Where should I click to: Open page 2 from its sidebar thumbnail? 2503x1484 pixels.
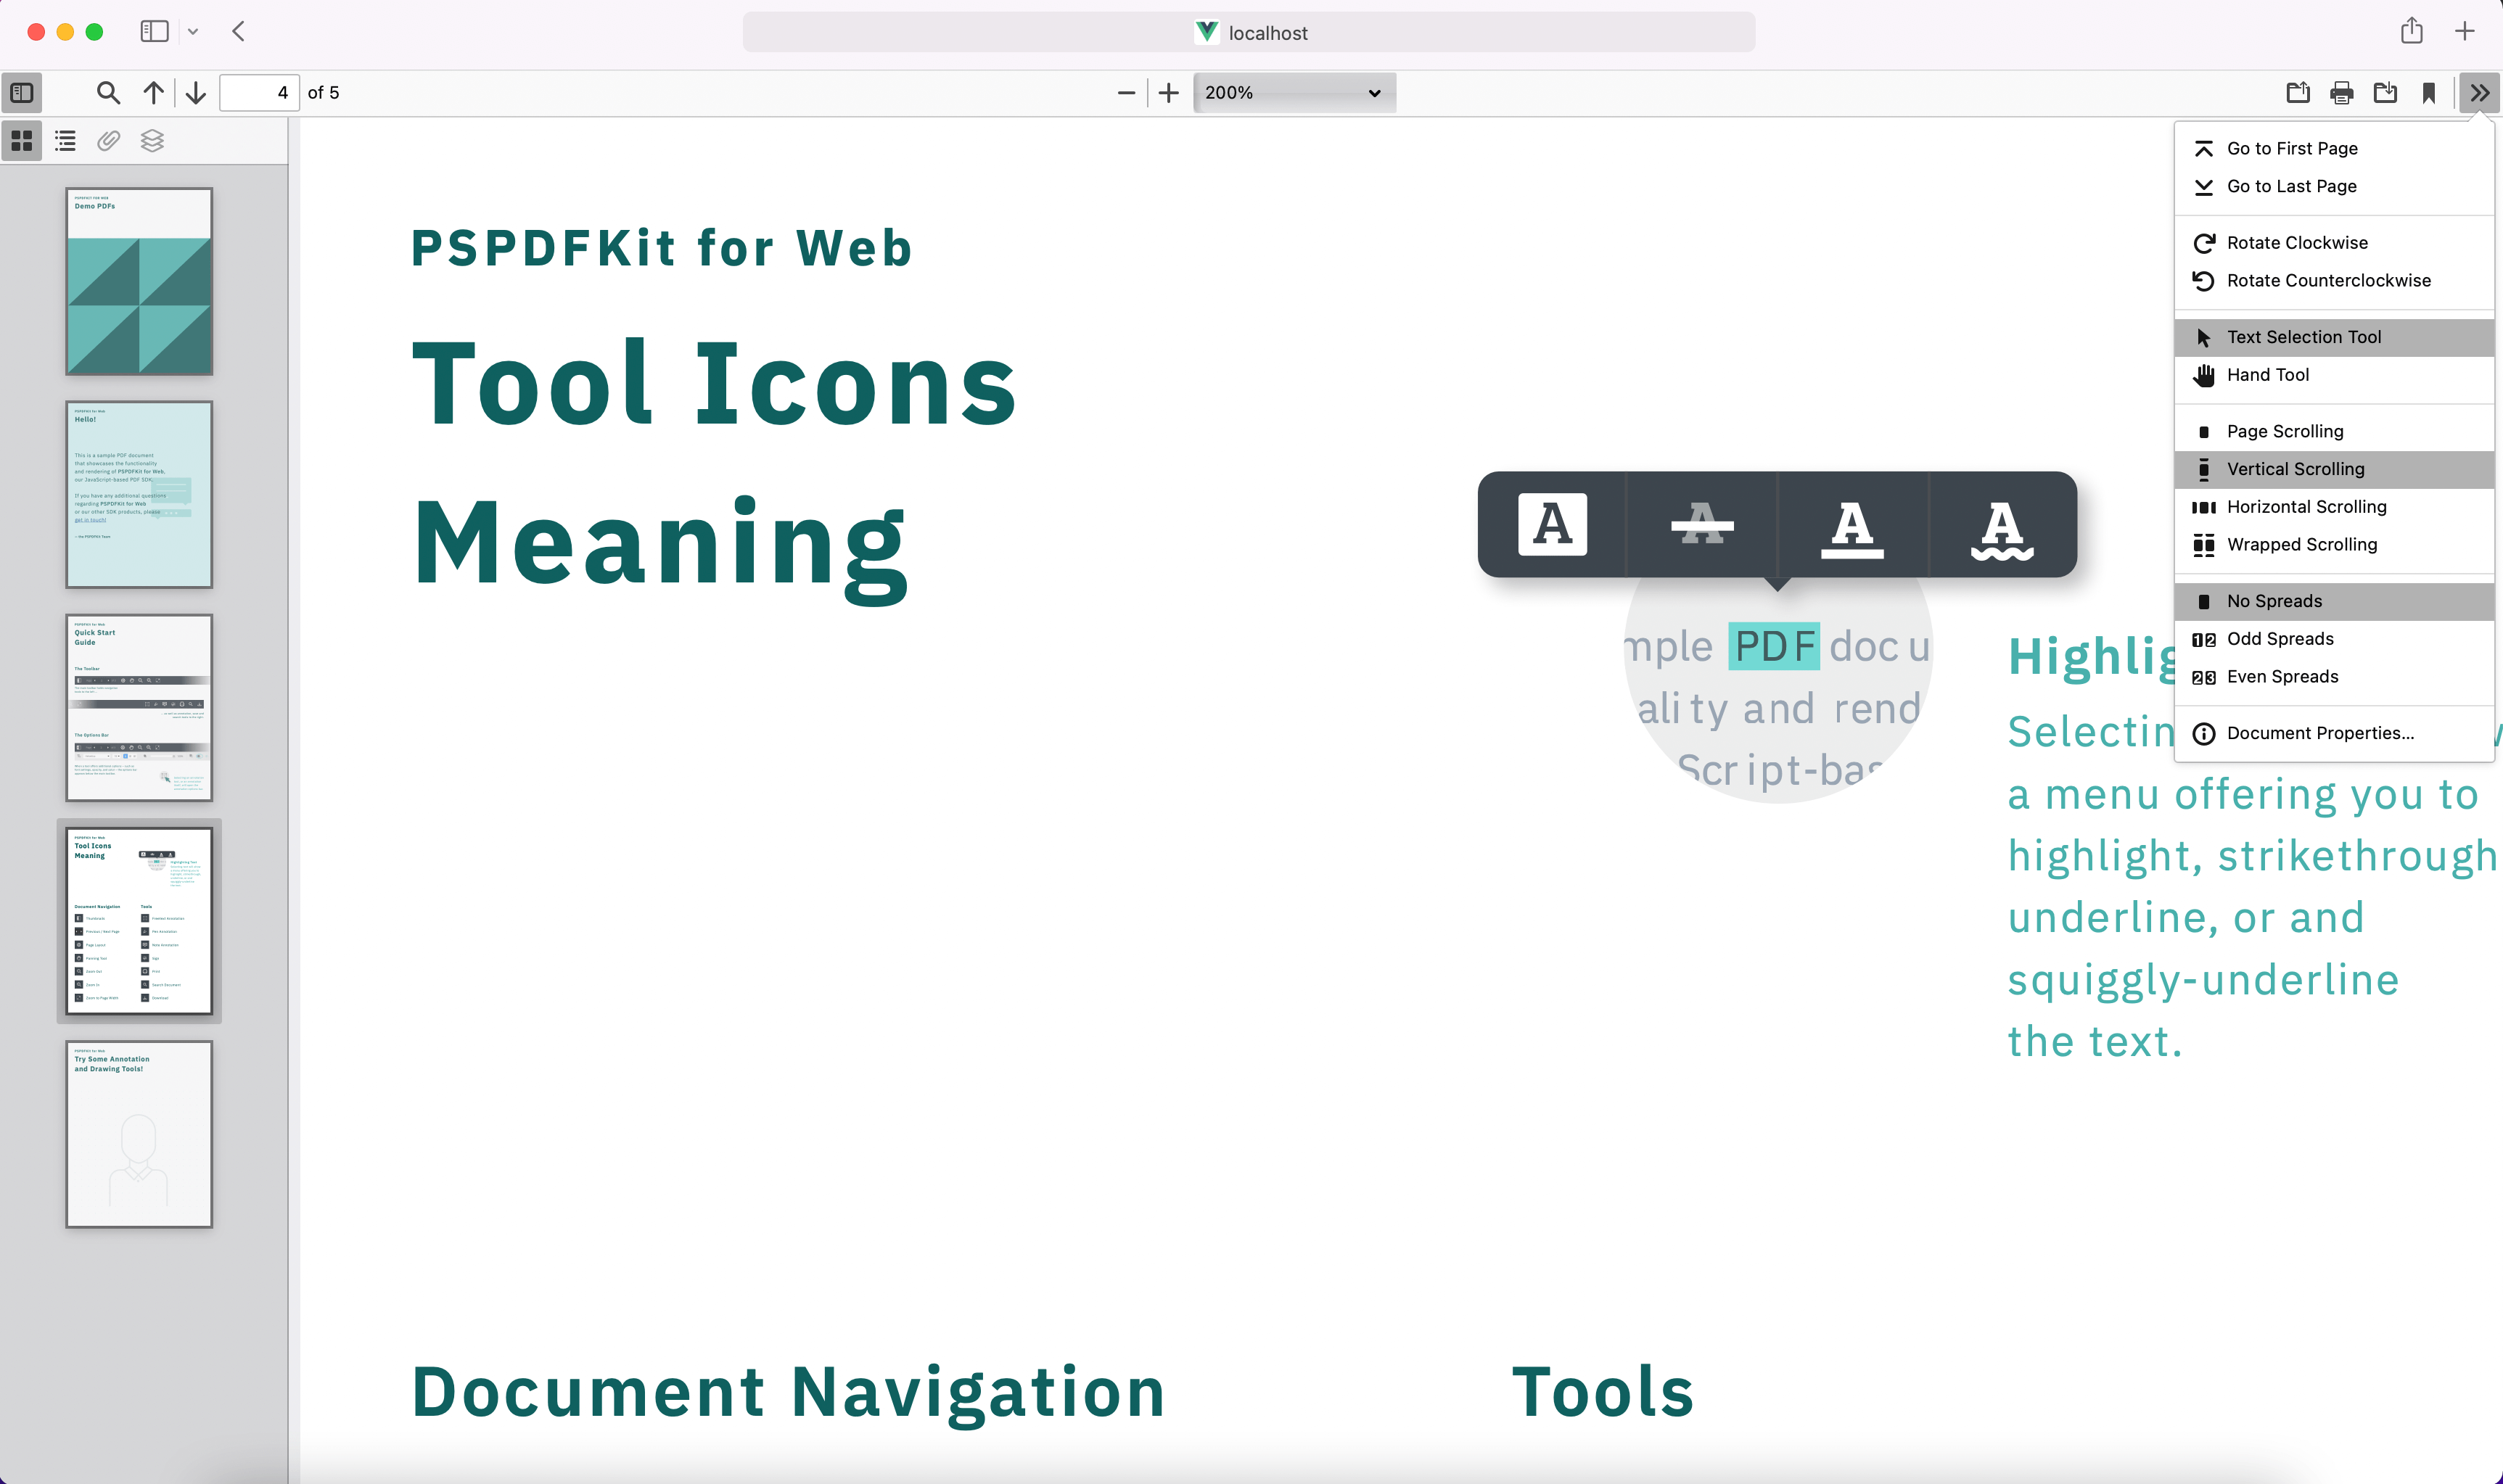tap(139, 494)
